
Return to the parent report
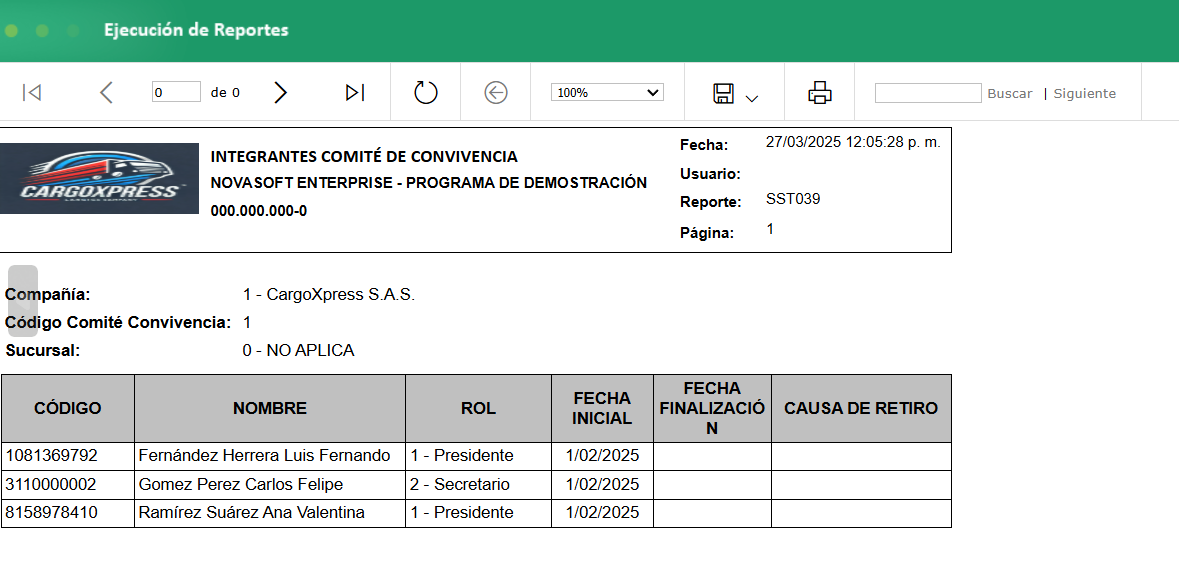click(x=495, y=91)
